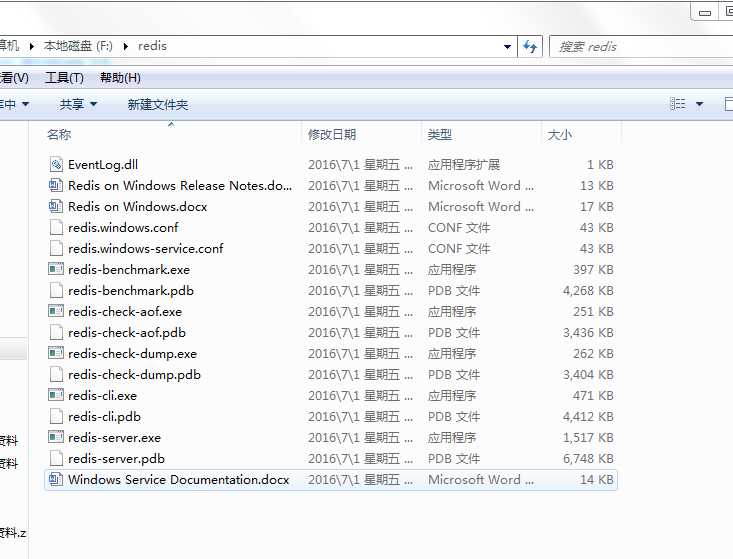Click the 1,517 KB size value
Screen dimensions: 733x559
(x=588, y=437)
